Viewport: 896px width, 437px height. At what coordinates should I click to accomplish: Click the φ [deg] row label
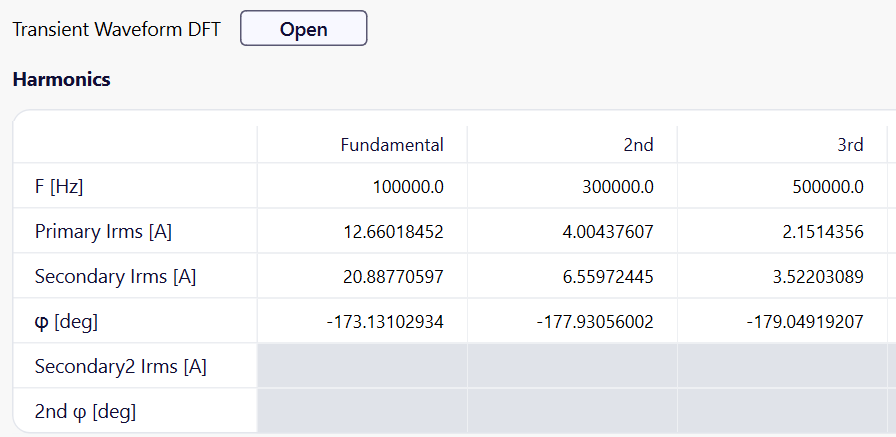click(x=66, y=322)
